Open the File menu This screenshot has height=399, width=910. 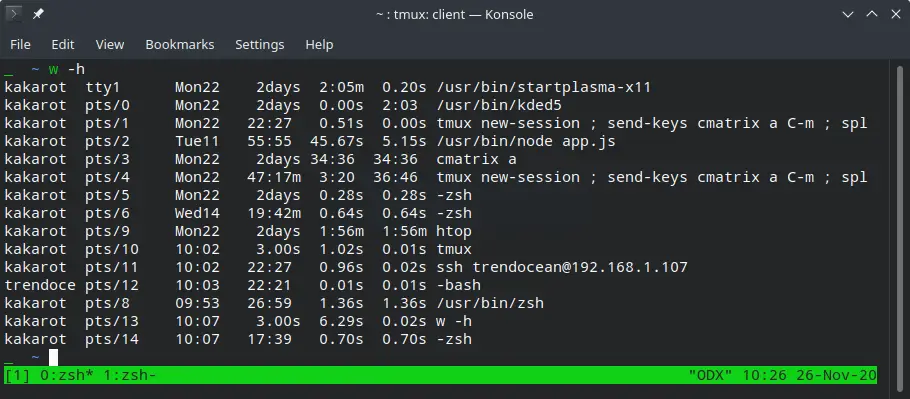coord(20,45)
